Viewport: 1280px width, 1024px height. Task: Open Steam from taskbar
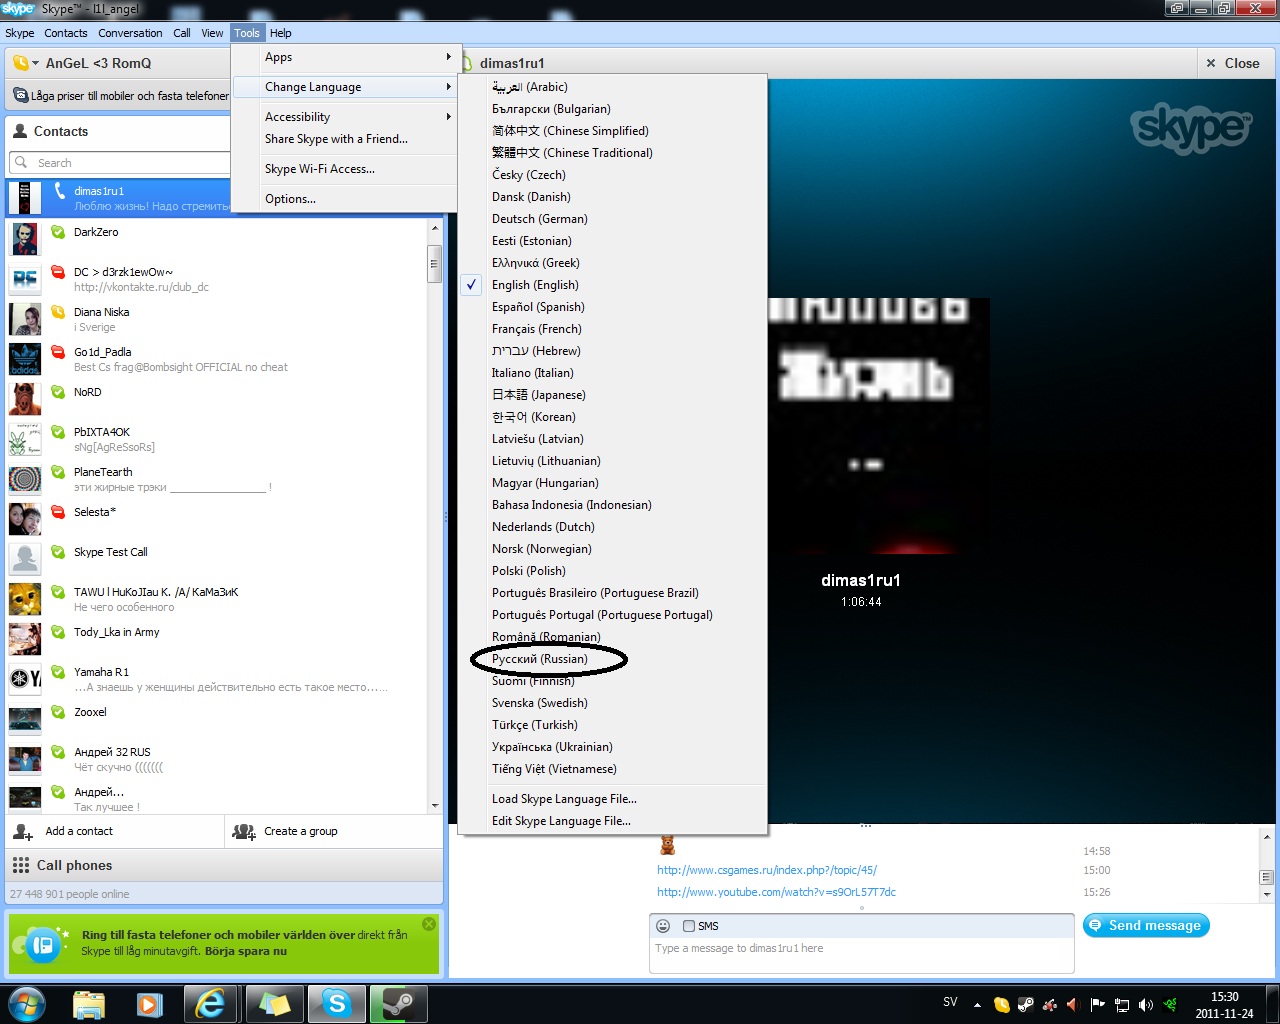(399, 1003)
